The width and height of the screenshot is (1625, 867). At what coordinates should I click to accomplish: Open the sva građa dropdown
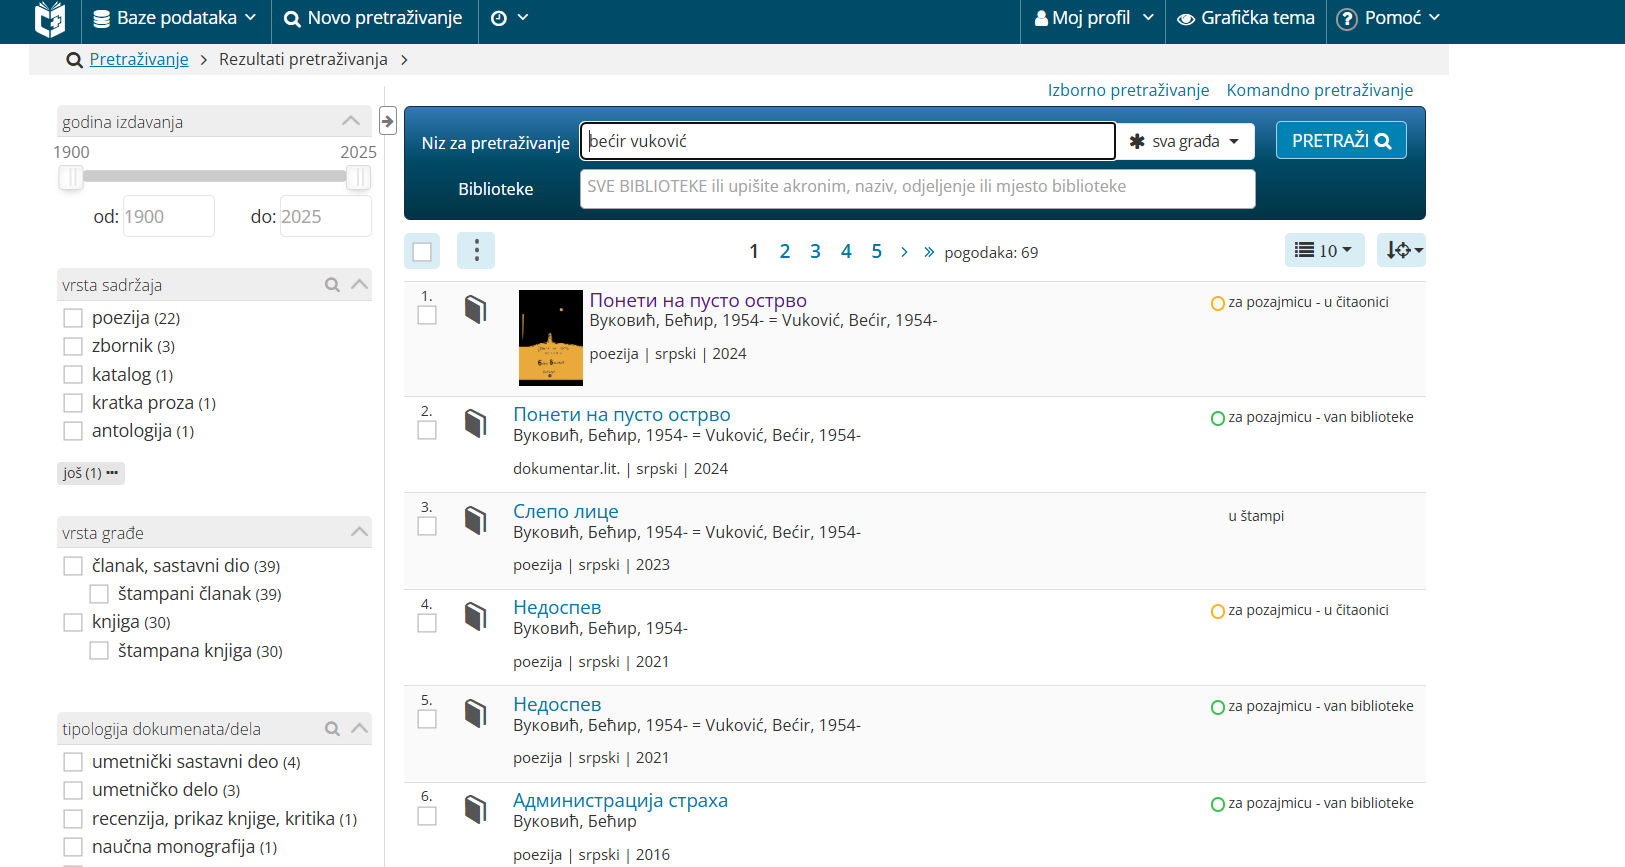1185,141
